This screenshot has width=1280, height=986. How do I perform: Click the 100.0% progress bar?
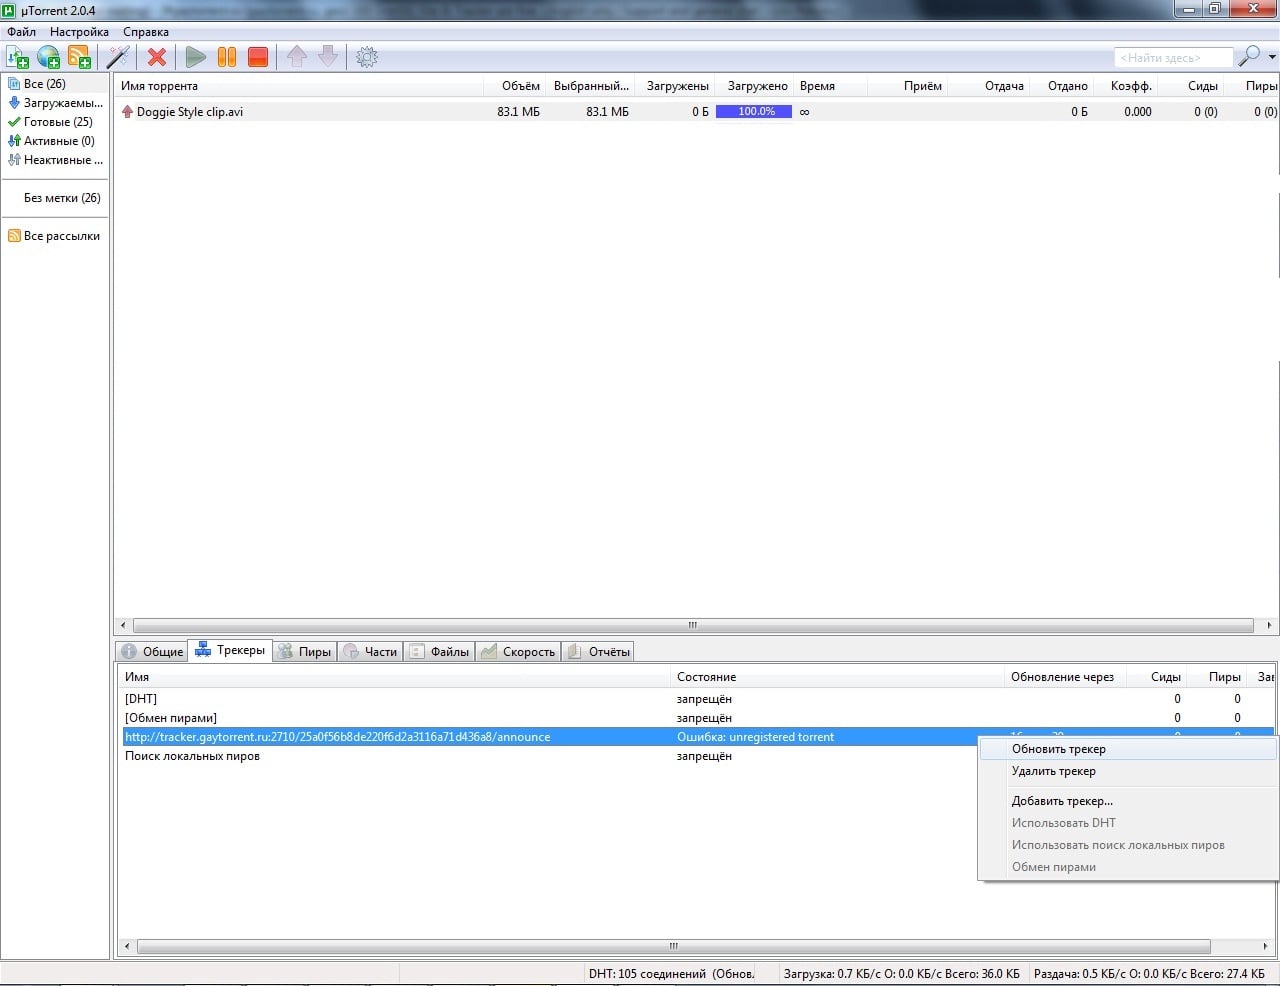click(754, 112)
